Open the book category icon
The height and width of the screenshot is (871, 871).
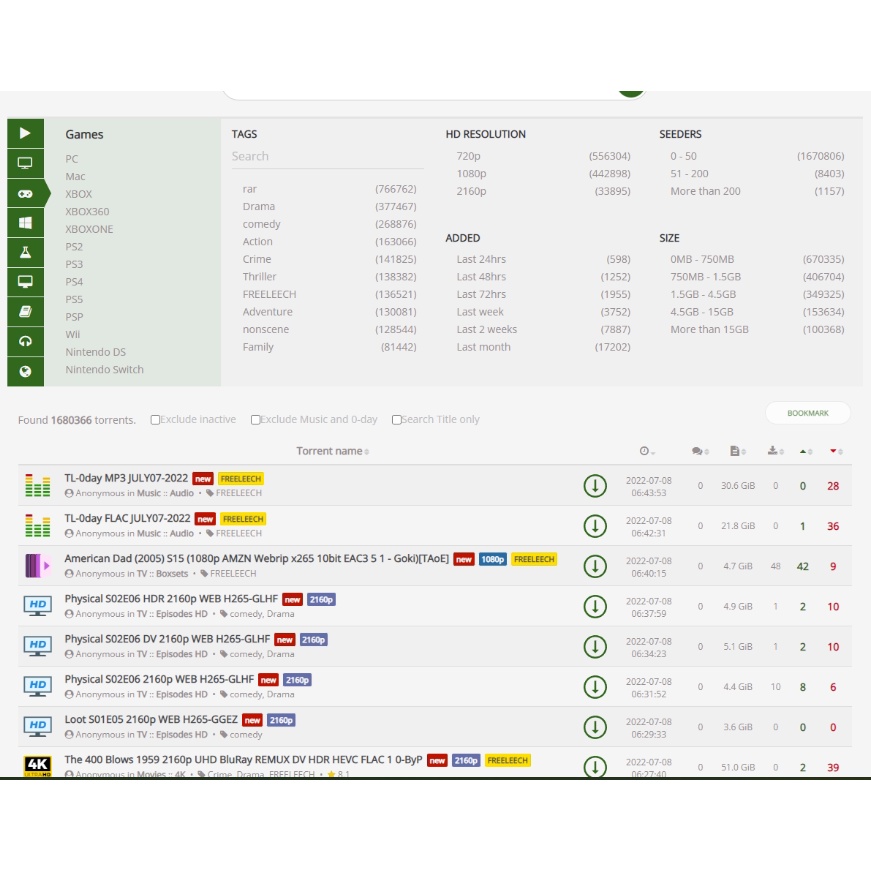coord(25,312)
